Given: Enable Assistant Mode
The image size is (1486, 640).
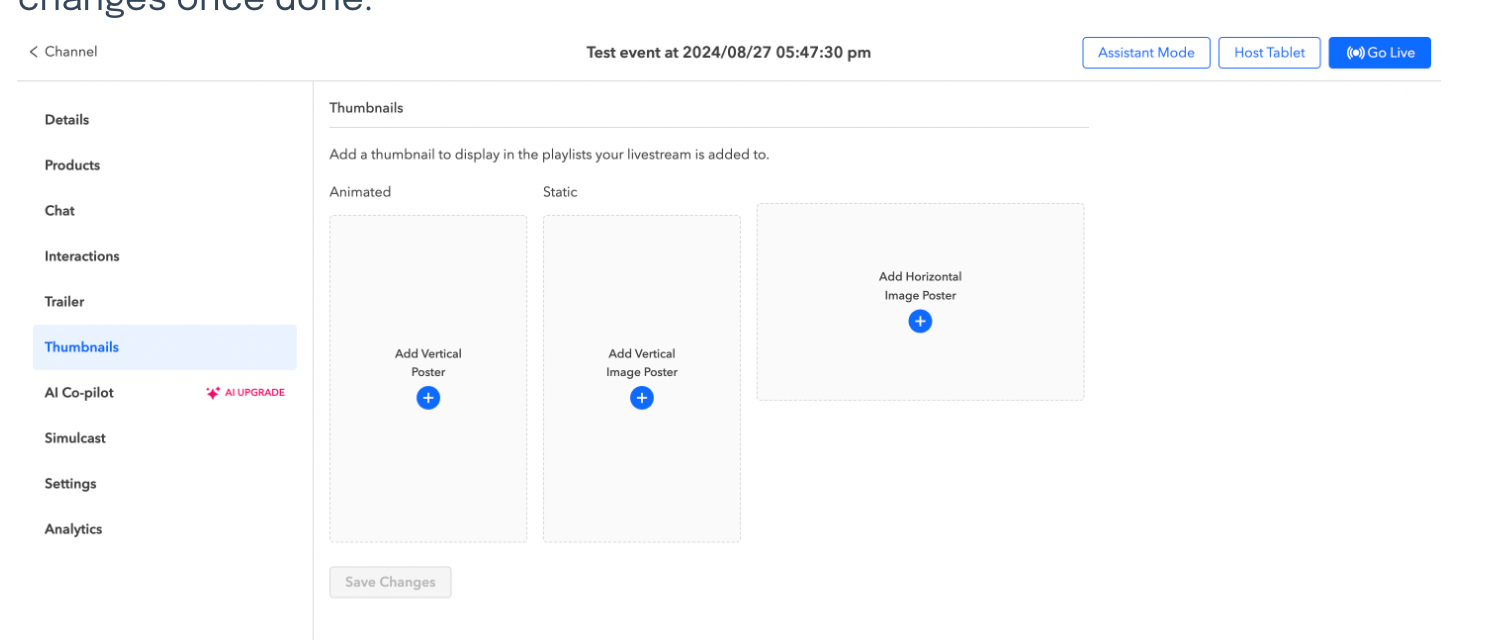Looking at the screenshot, I should [x=1146, y=52].
